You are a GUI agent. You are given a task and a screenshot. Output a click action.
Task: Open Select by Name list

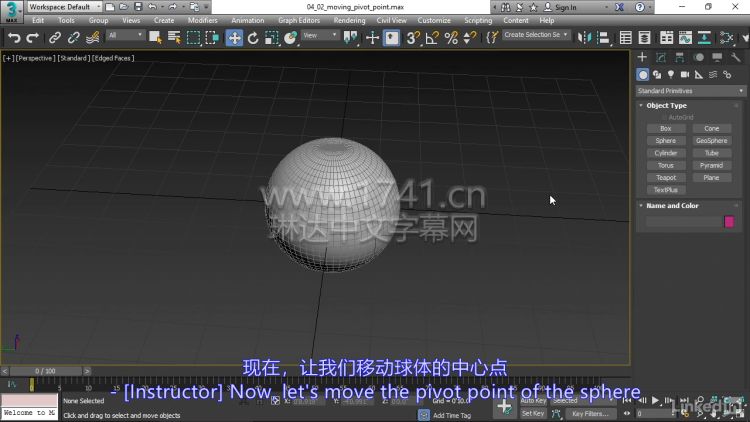(x=174, y=38)
